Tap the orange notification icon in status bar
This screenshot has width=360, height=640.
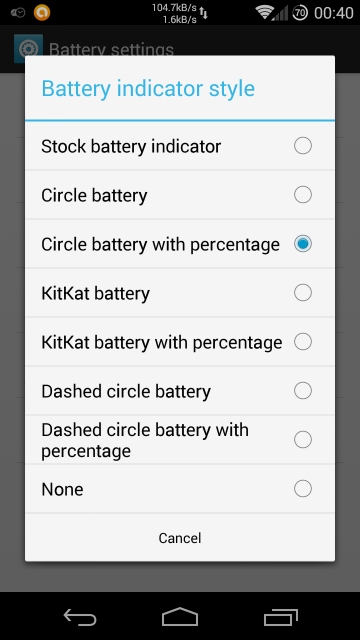tap(42, 12)
